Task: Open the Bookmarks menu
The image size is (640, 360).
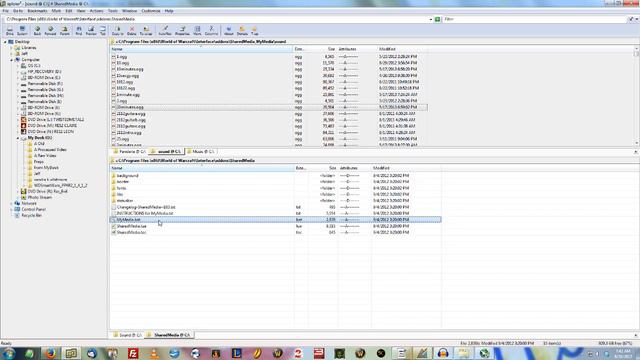Action: tap(37, 11)
